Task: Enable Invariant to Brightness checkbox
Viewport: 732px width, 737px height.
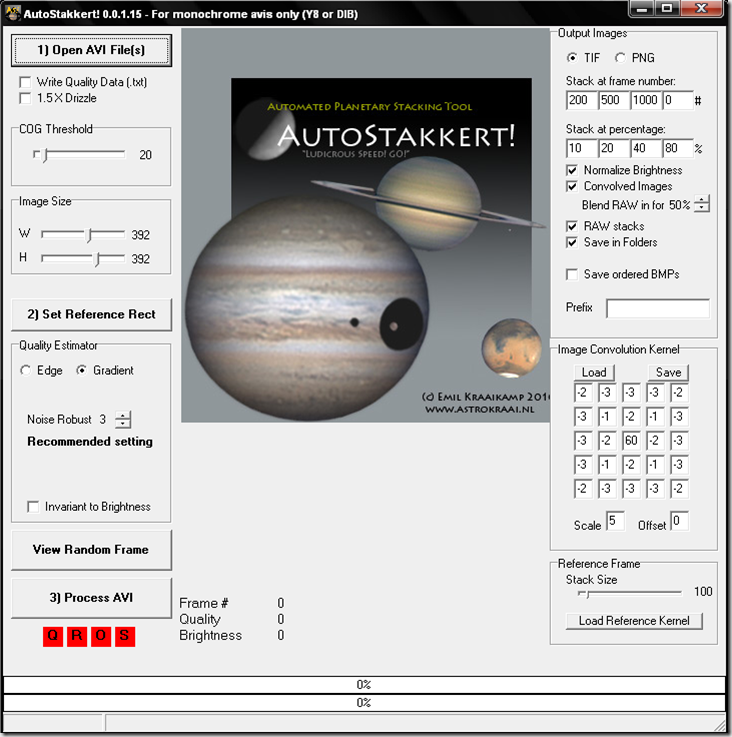Action: point(33,507)
